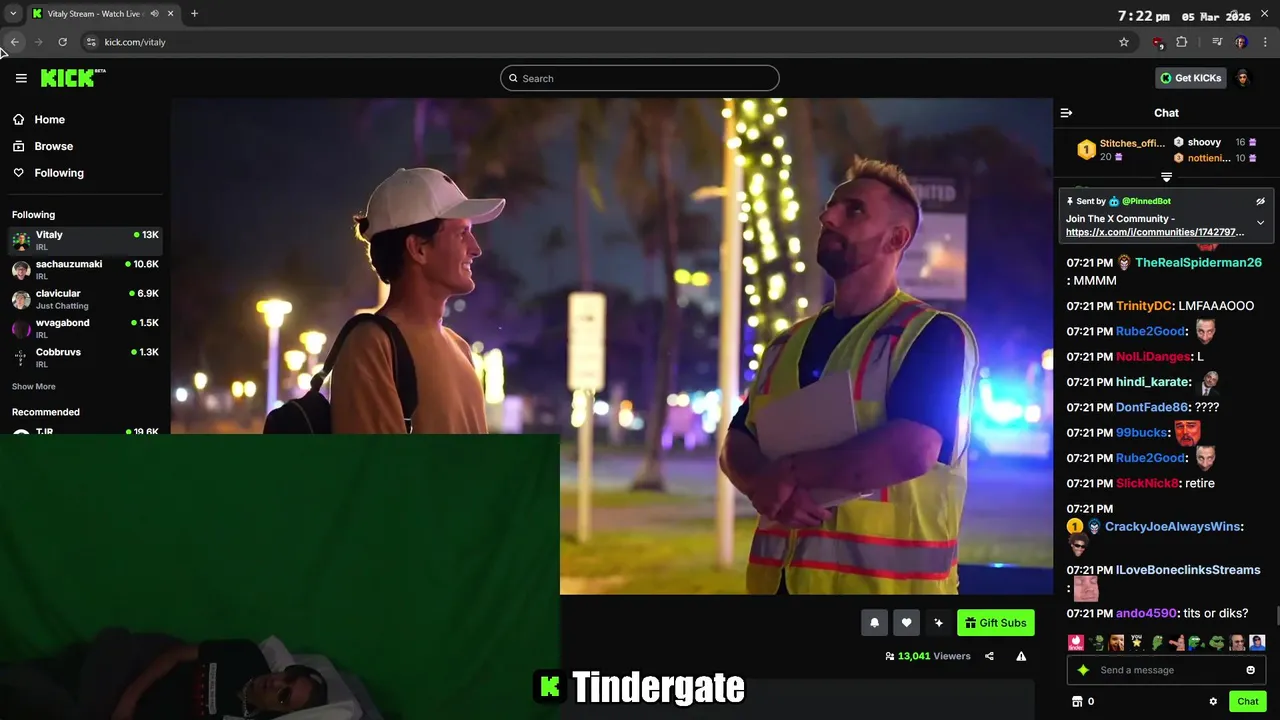Open the Vitaly followed channel
Viewport: 1280px width, 720px height.
pos(85,240)
